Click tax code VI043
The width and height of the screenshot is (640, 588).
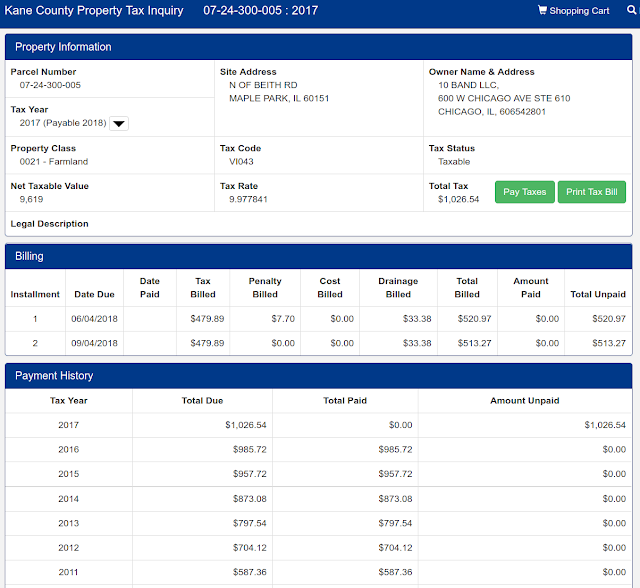241,162
